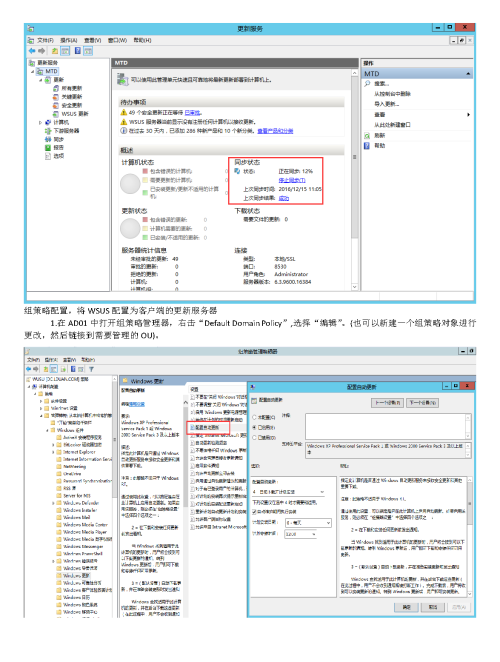Click the 上一个设置 button
This screenshot has height=662, width=500.
tap(388, 403)
